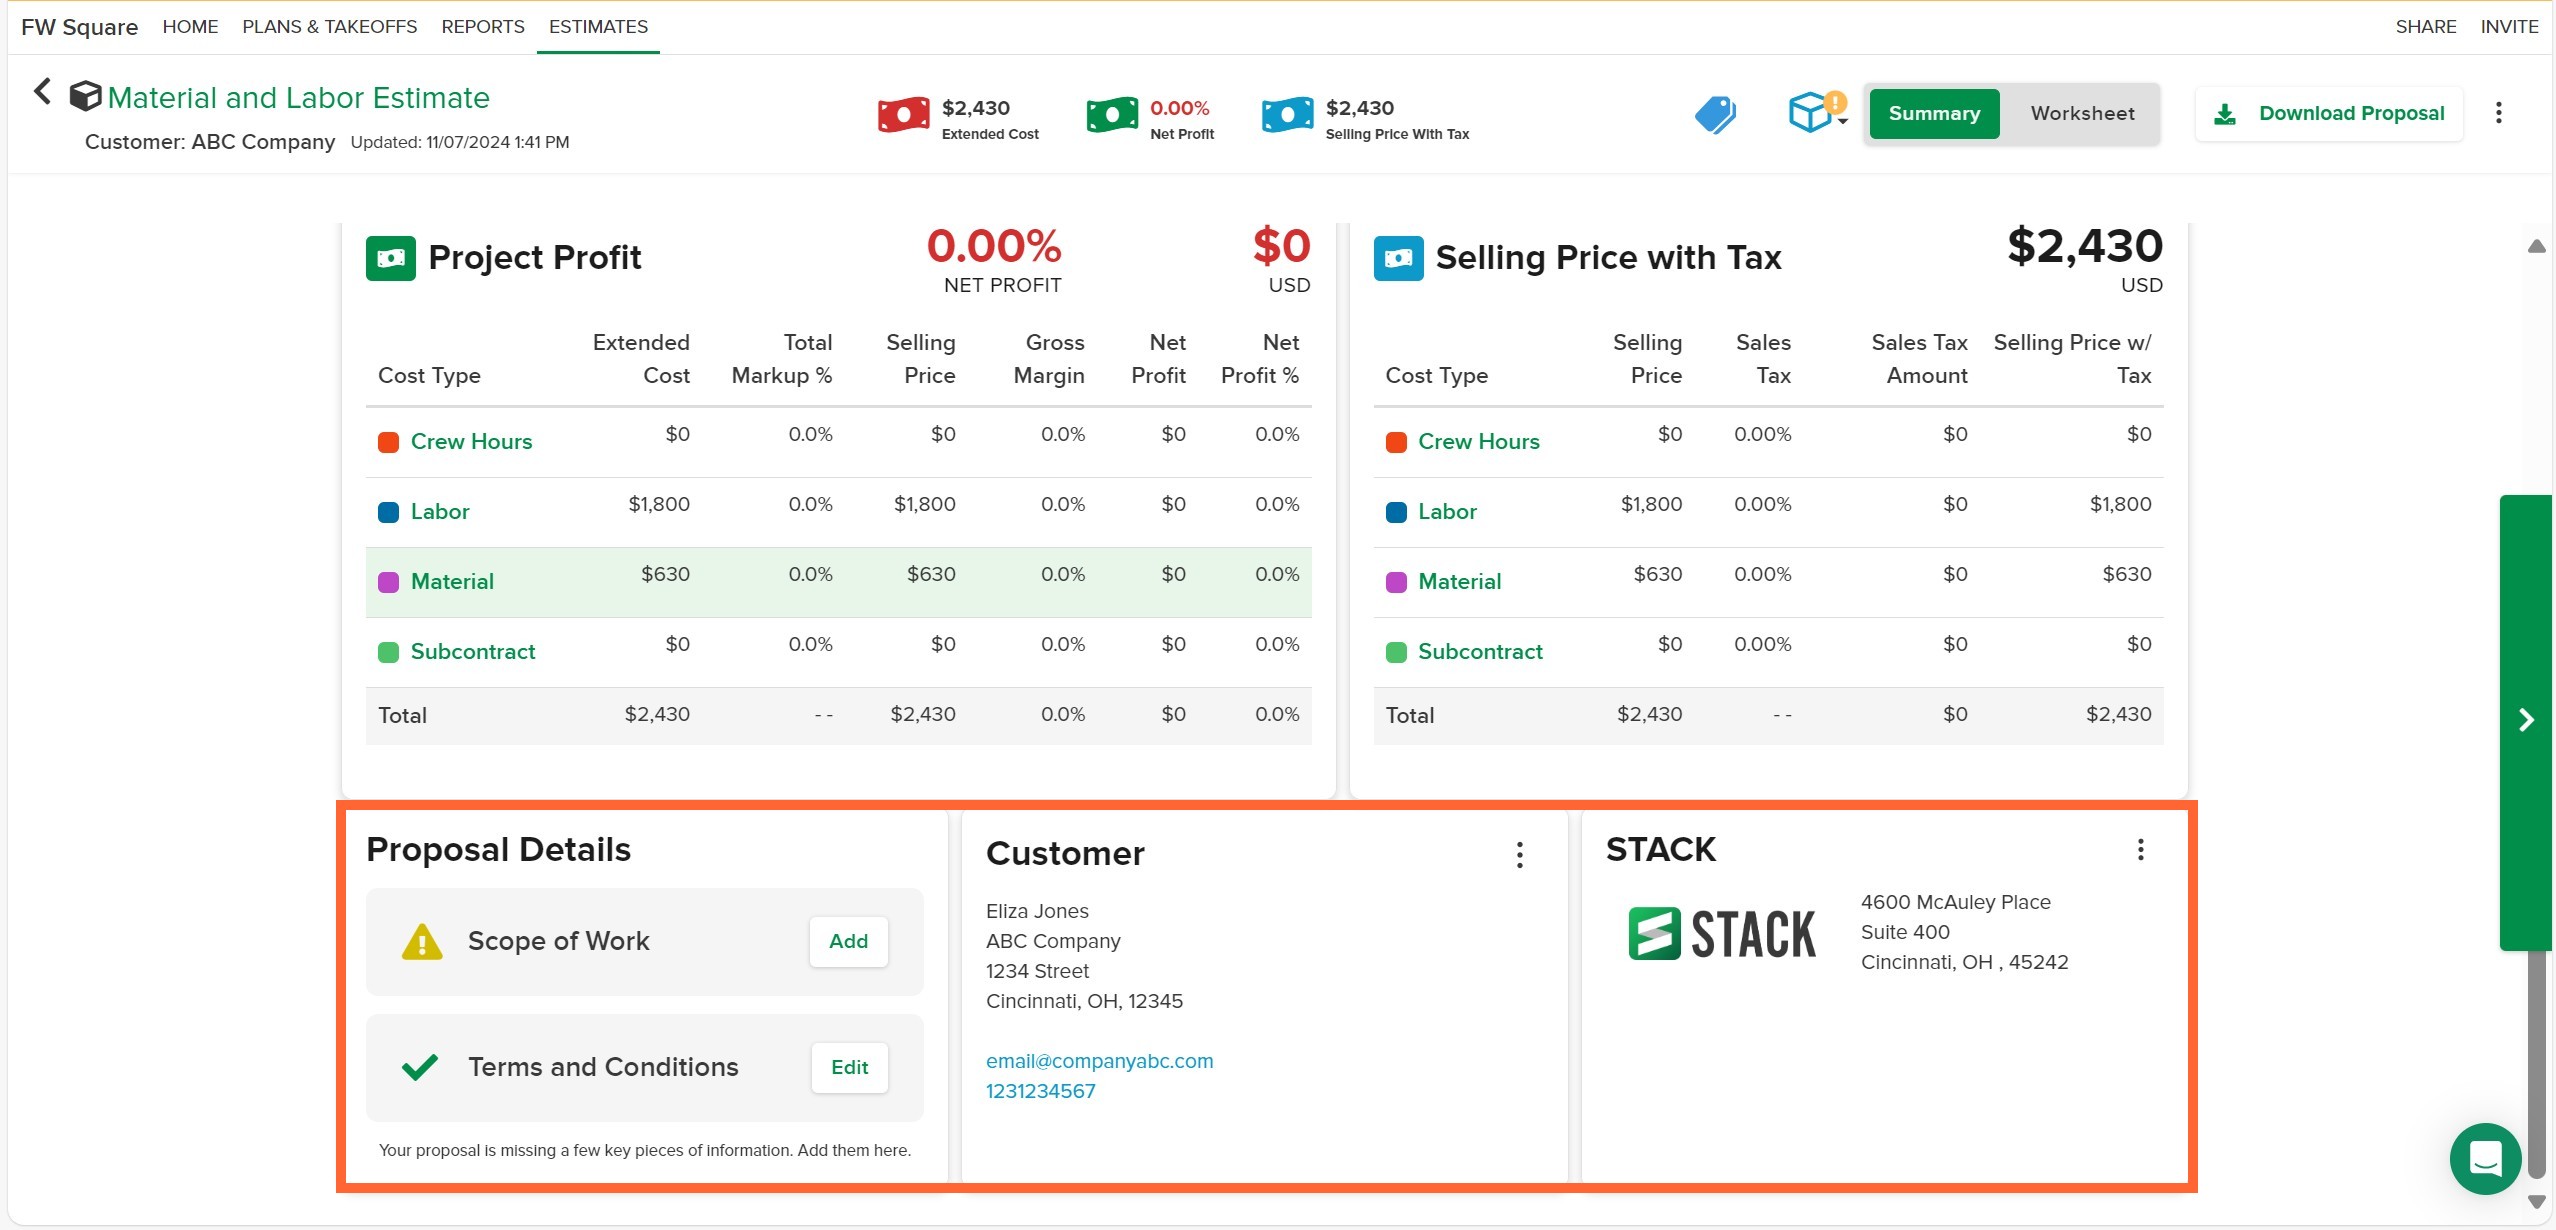Open the chat support bubble

coord(2485,1159)
